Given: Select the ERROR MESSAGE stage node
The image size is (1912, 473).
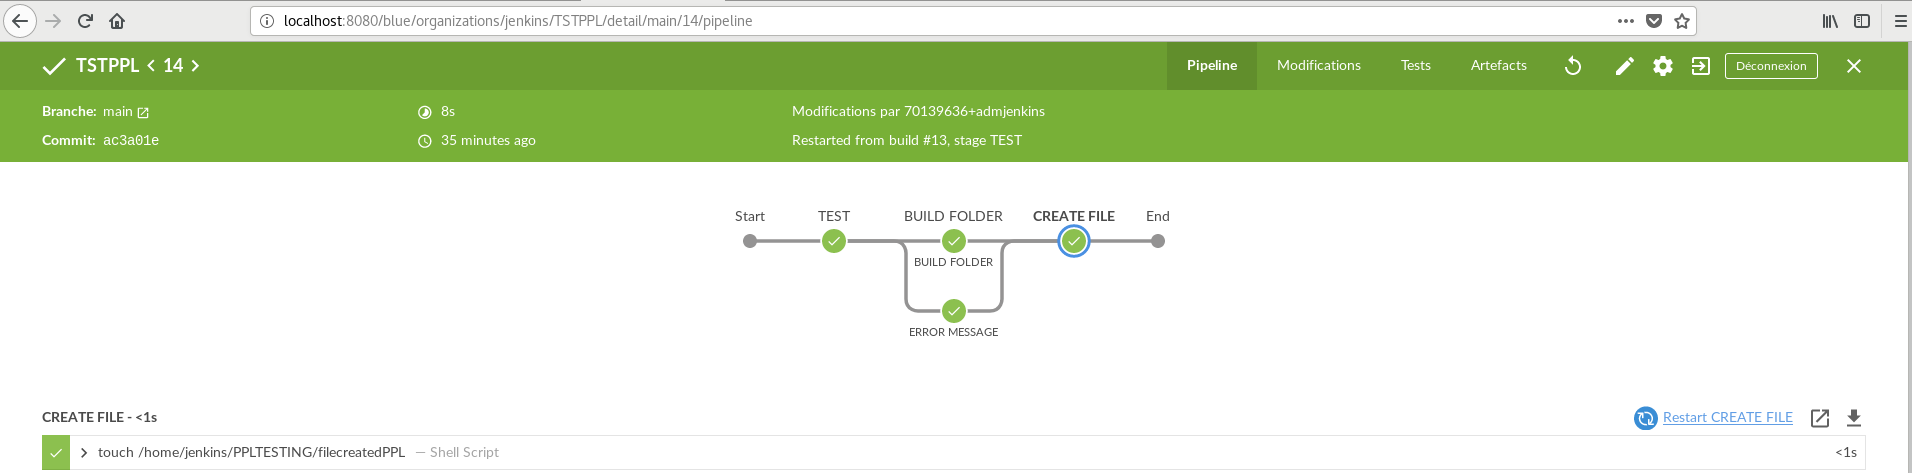Looking at the screenshot, I should pyautogui.click(x=953, y=311).
